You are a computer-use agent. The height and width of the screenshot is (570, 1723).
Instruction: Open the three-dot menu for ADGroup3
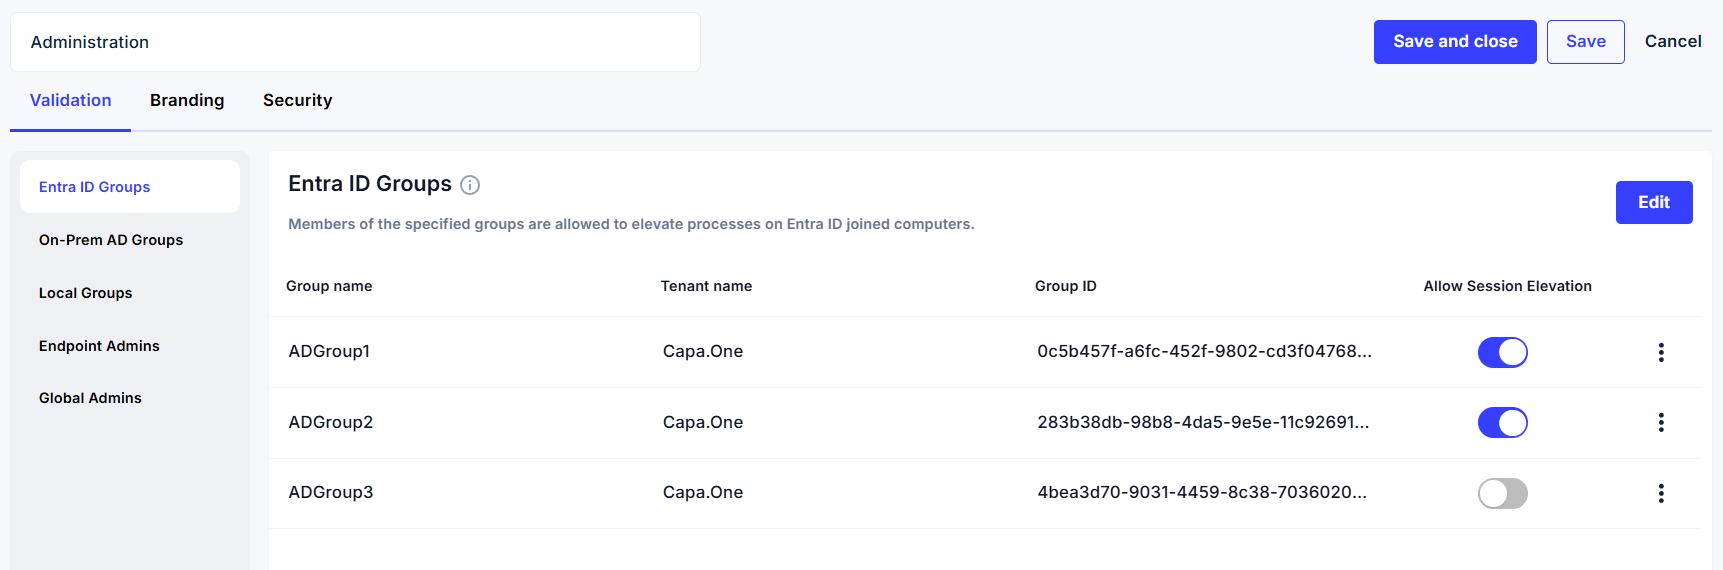pos(1661,493)
